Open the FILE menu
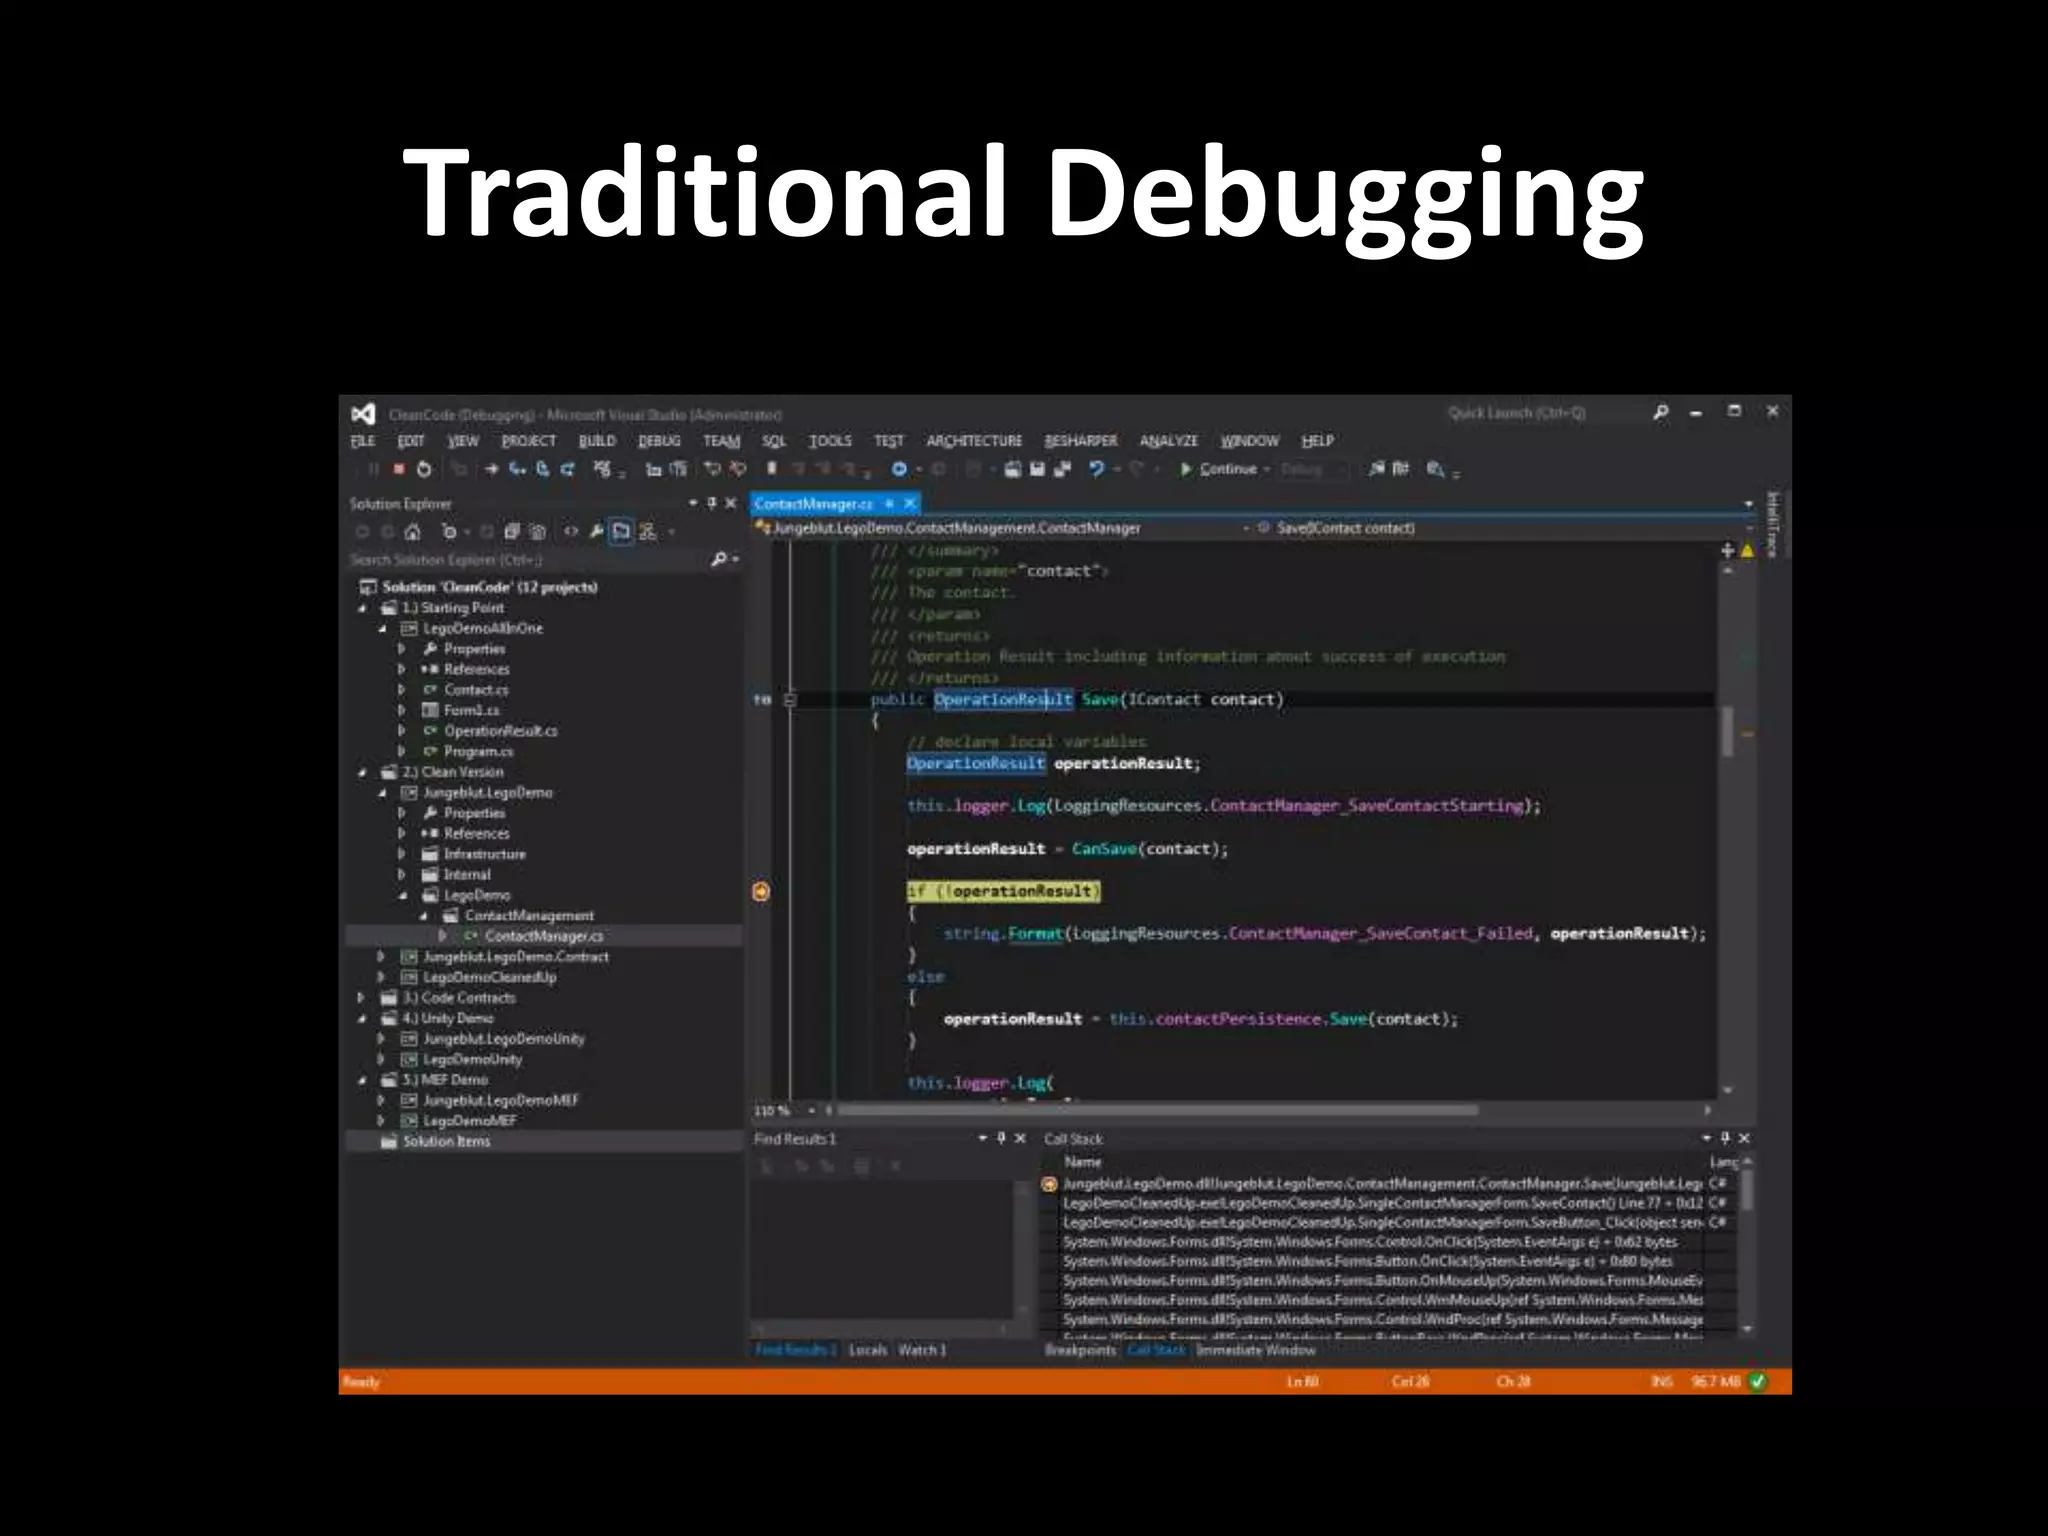Screen dimensions: 2048x1536 pos(363,441)
